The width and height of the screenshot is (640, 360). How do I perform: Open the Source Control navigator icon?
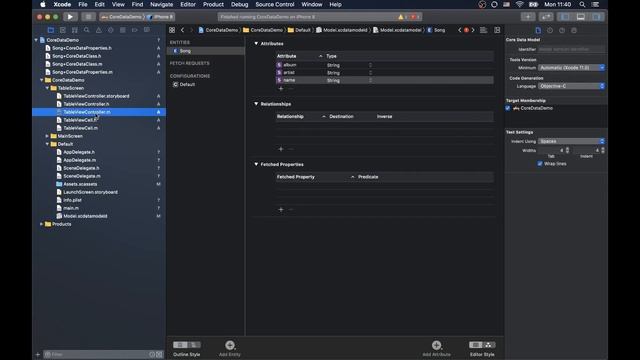[x=62, y=30]
